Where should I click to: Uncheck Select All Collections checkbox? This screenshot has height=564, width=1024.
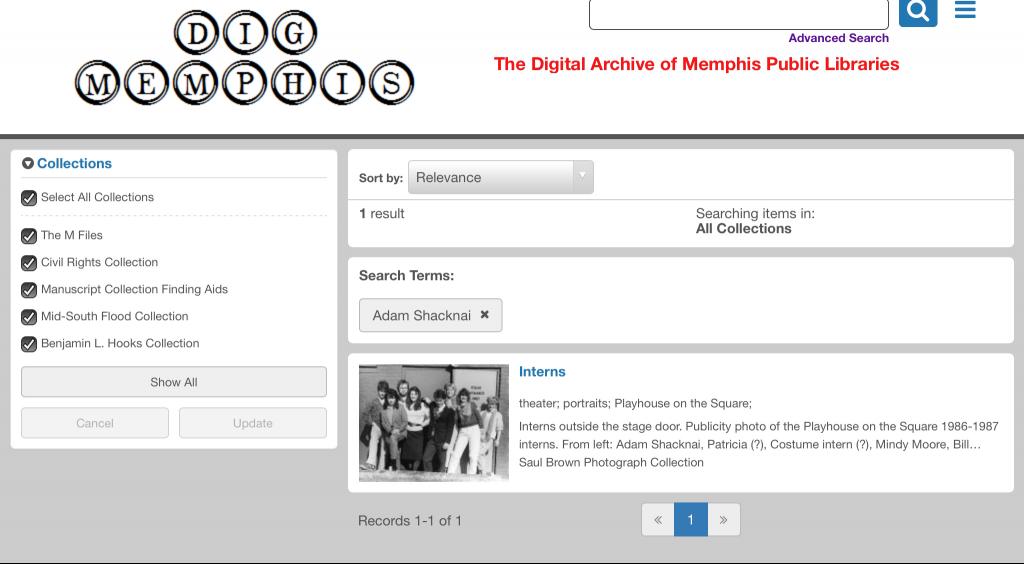click(x=29, y=198)
